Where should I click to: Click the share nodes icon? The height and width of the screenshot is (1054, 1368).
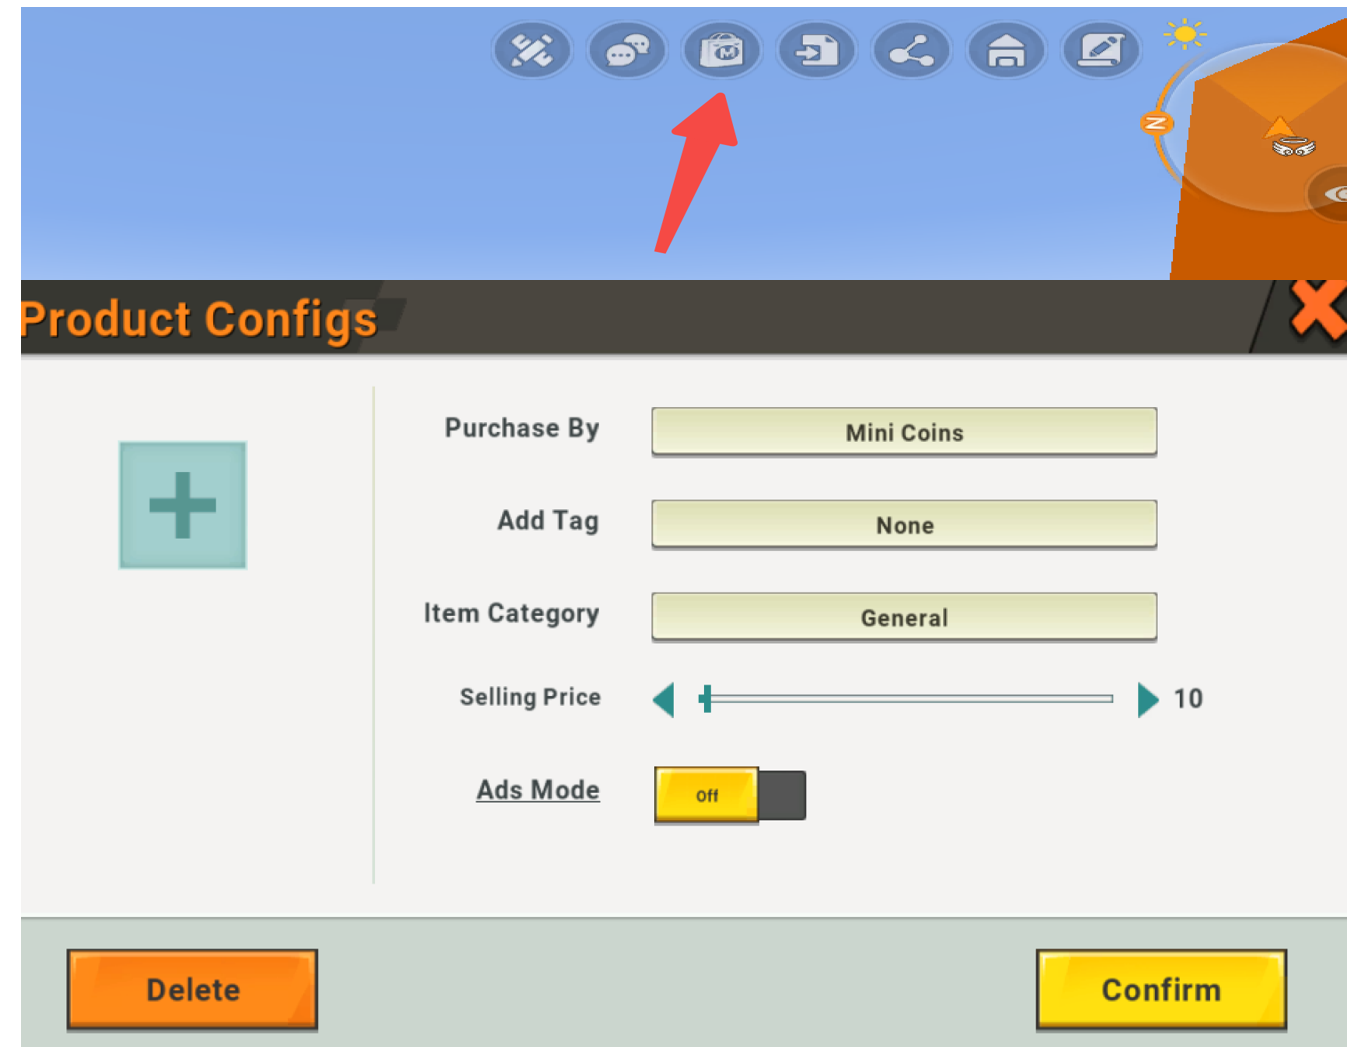(911, 50)
